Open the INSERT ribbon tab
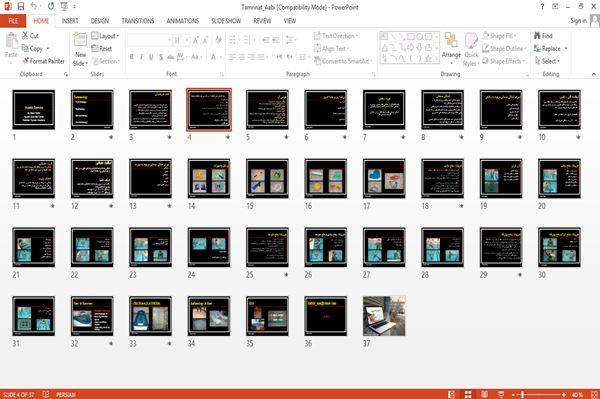600x399 pixels. click(70, 21)
